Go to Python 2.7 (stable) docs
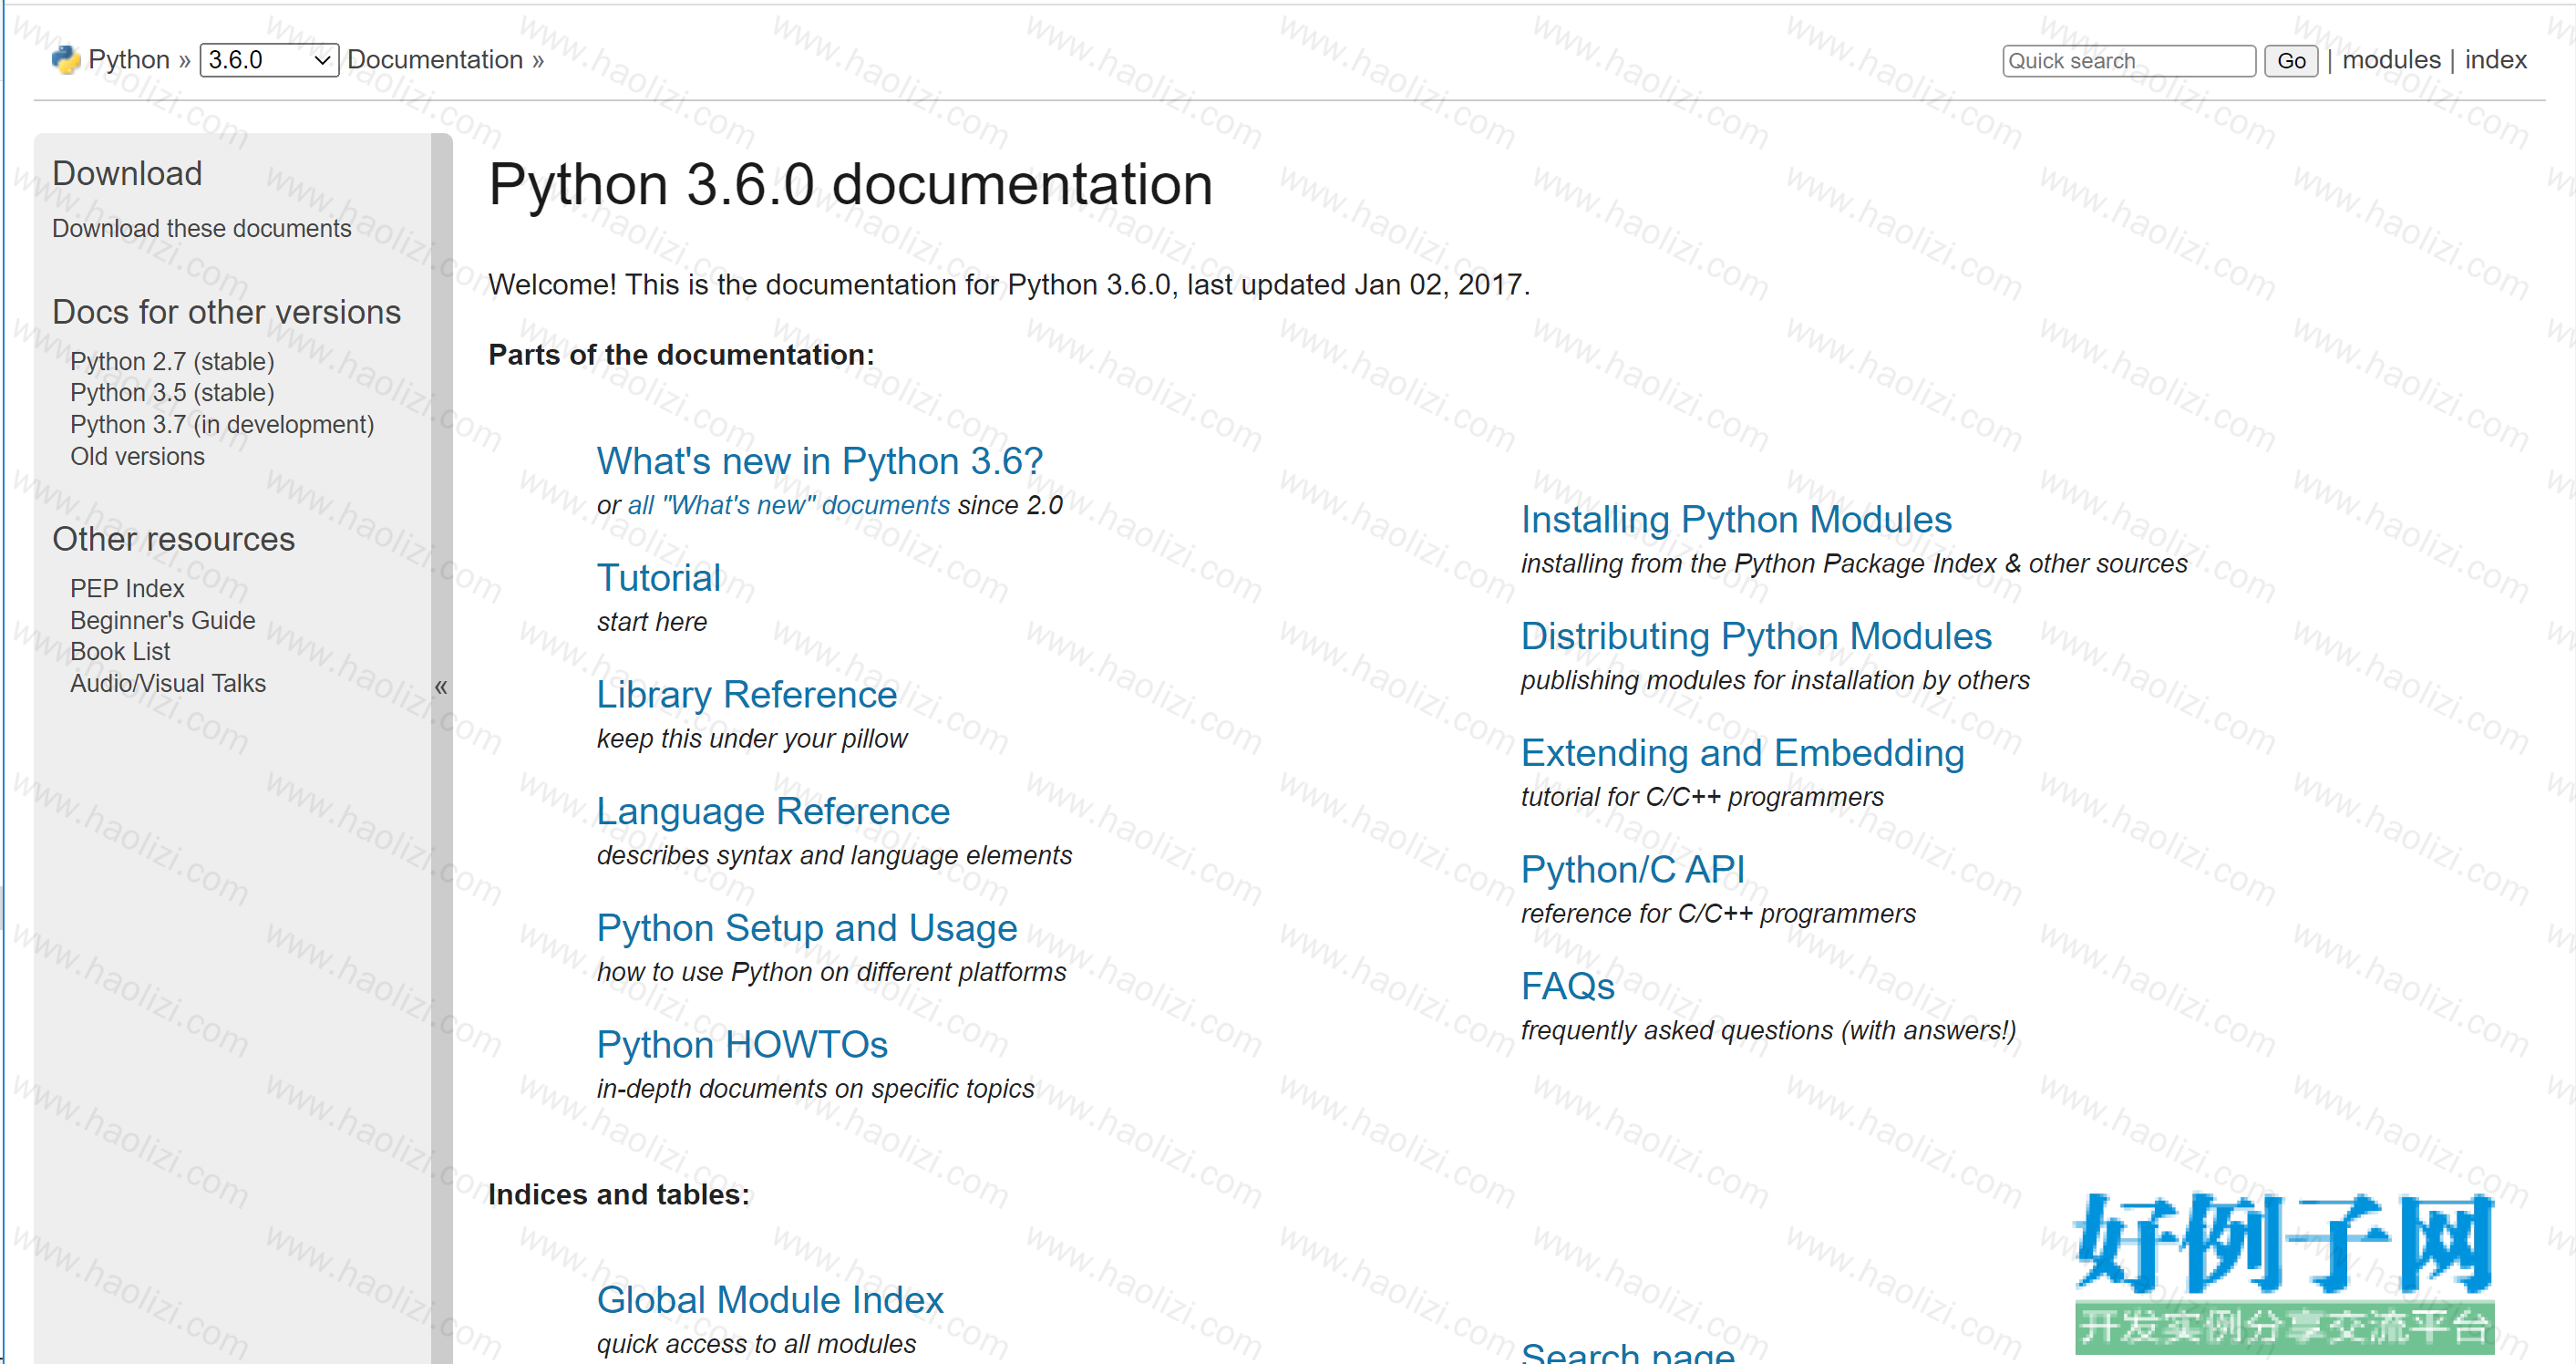2576x1364 pixels. point(172,362)
